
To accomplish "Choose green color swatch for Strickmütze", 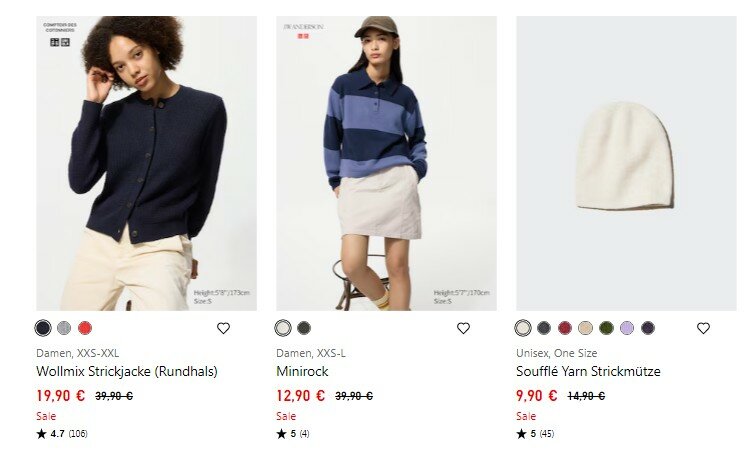I will click(606, 328).
